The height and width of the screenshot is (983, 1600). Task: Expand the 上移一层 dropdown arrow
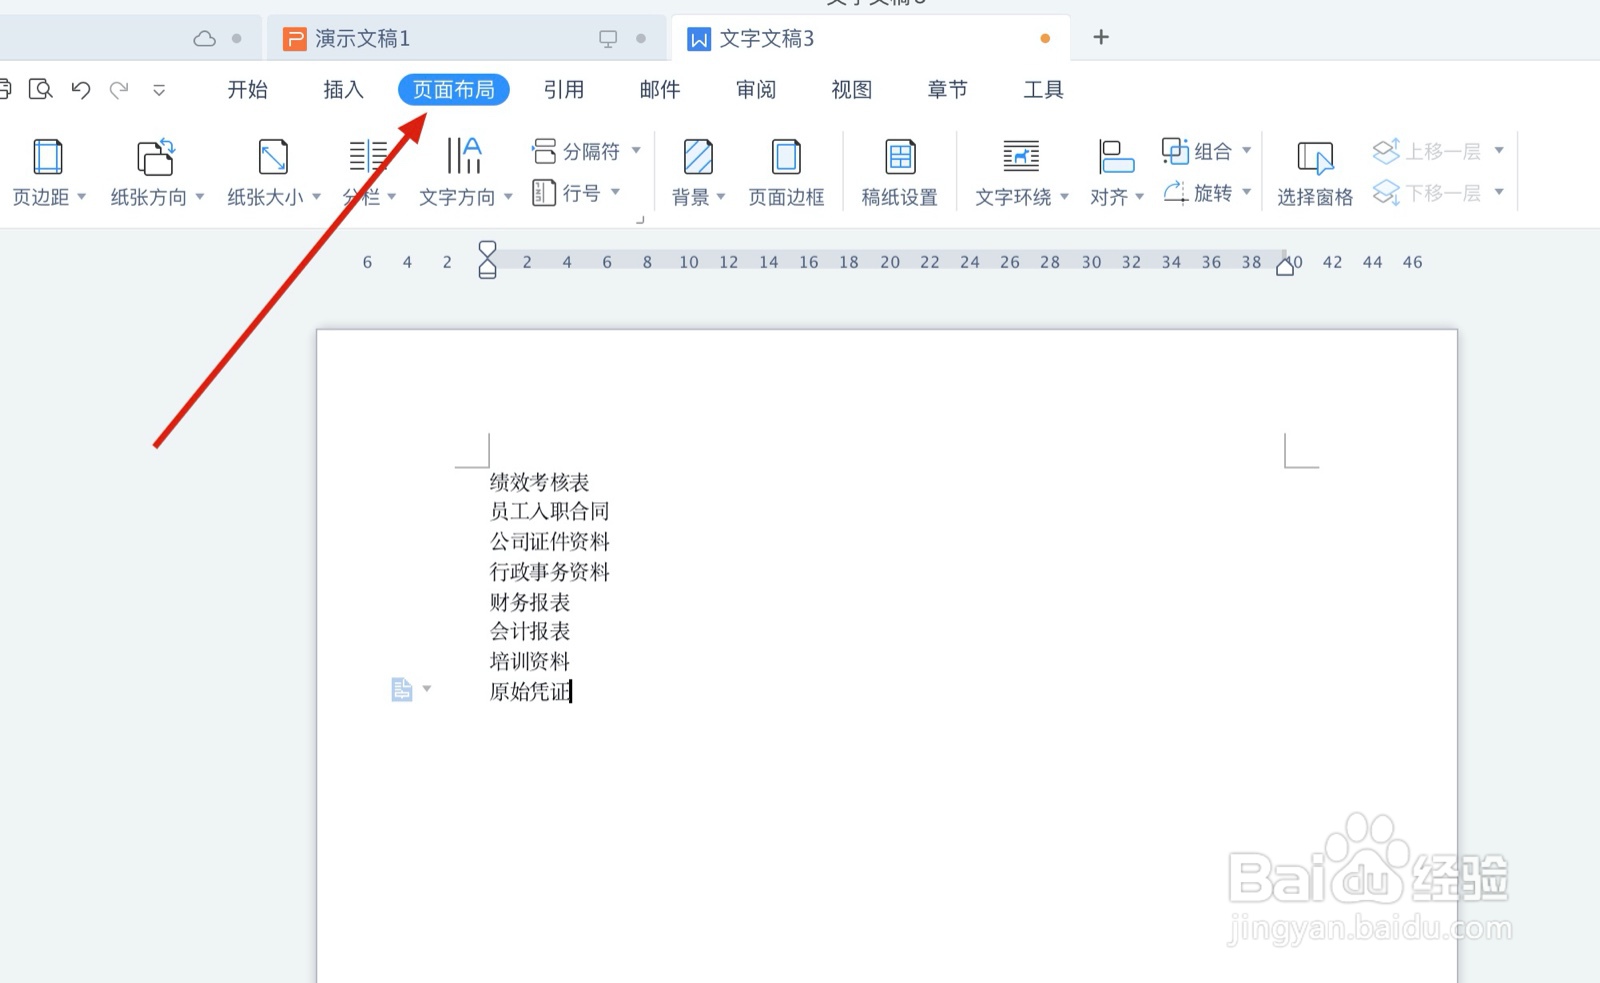tap(1499, 151)
